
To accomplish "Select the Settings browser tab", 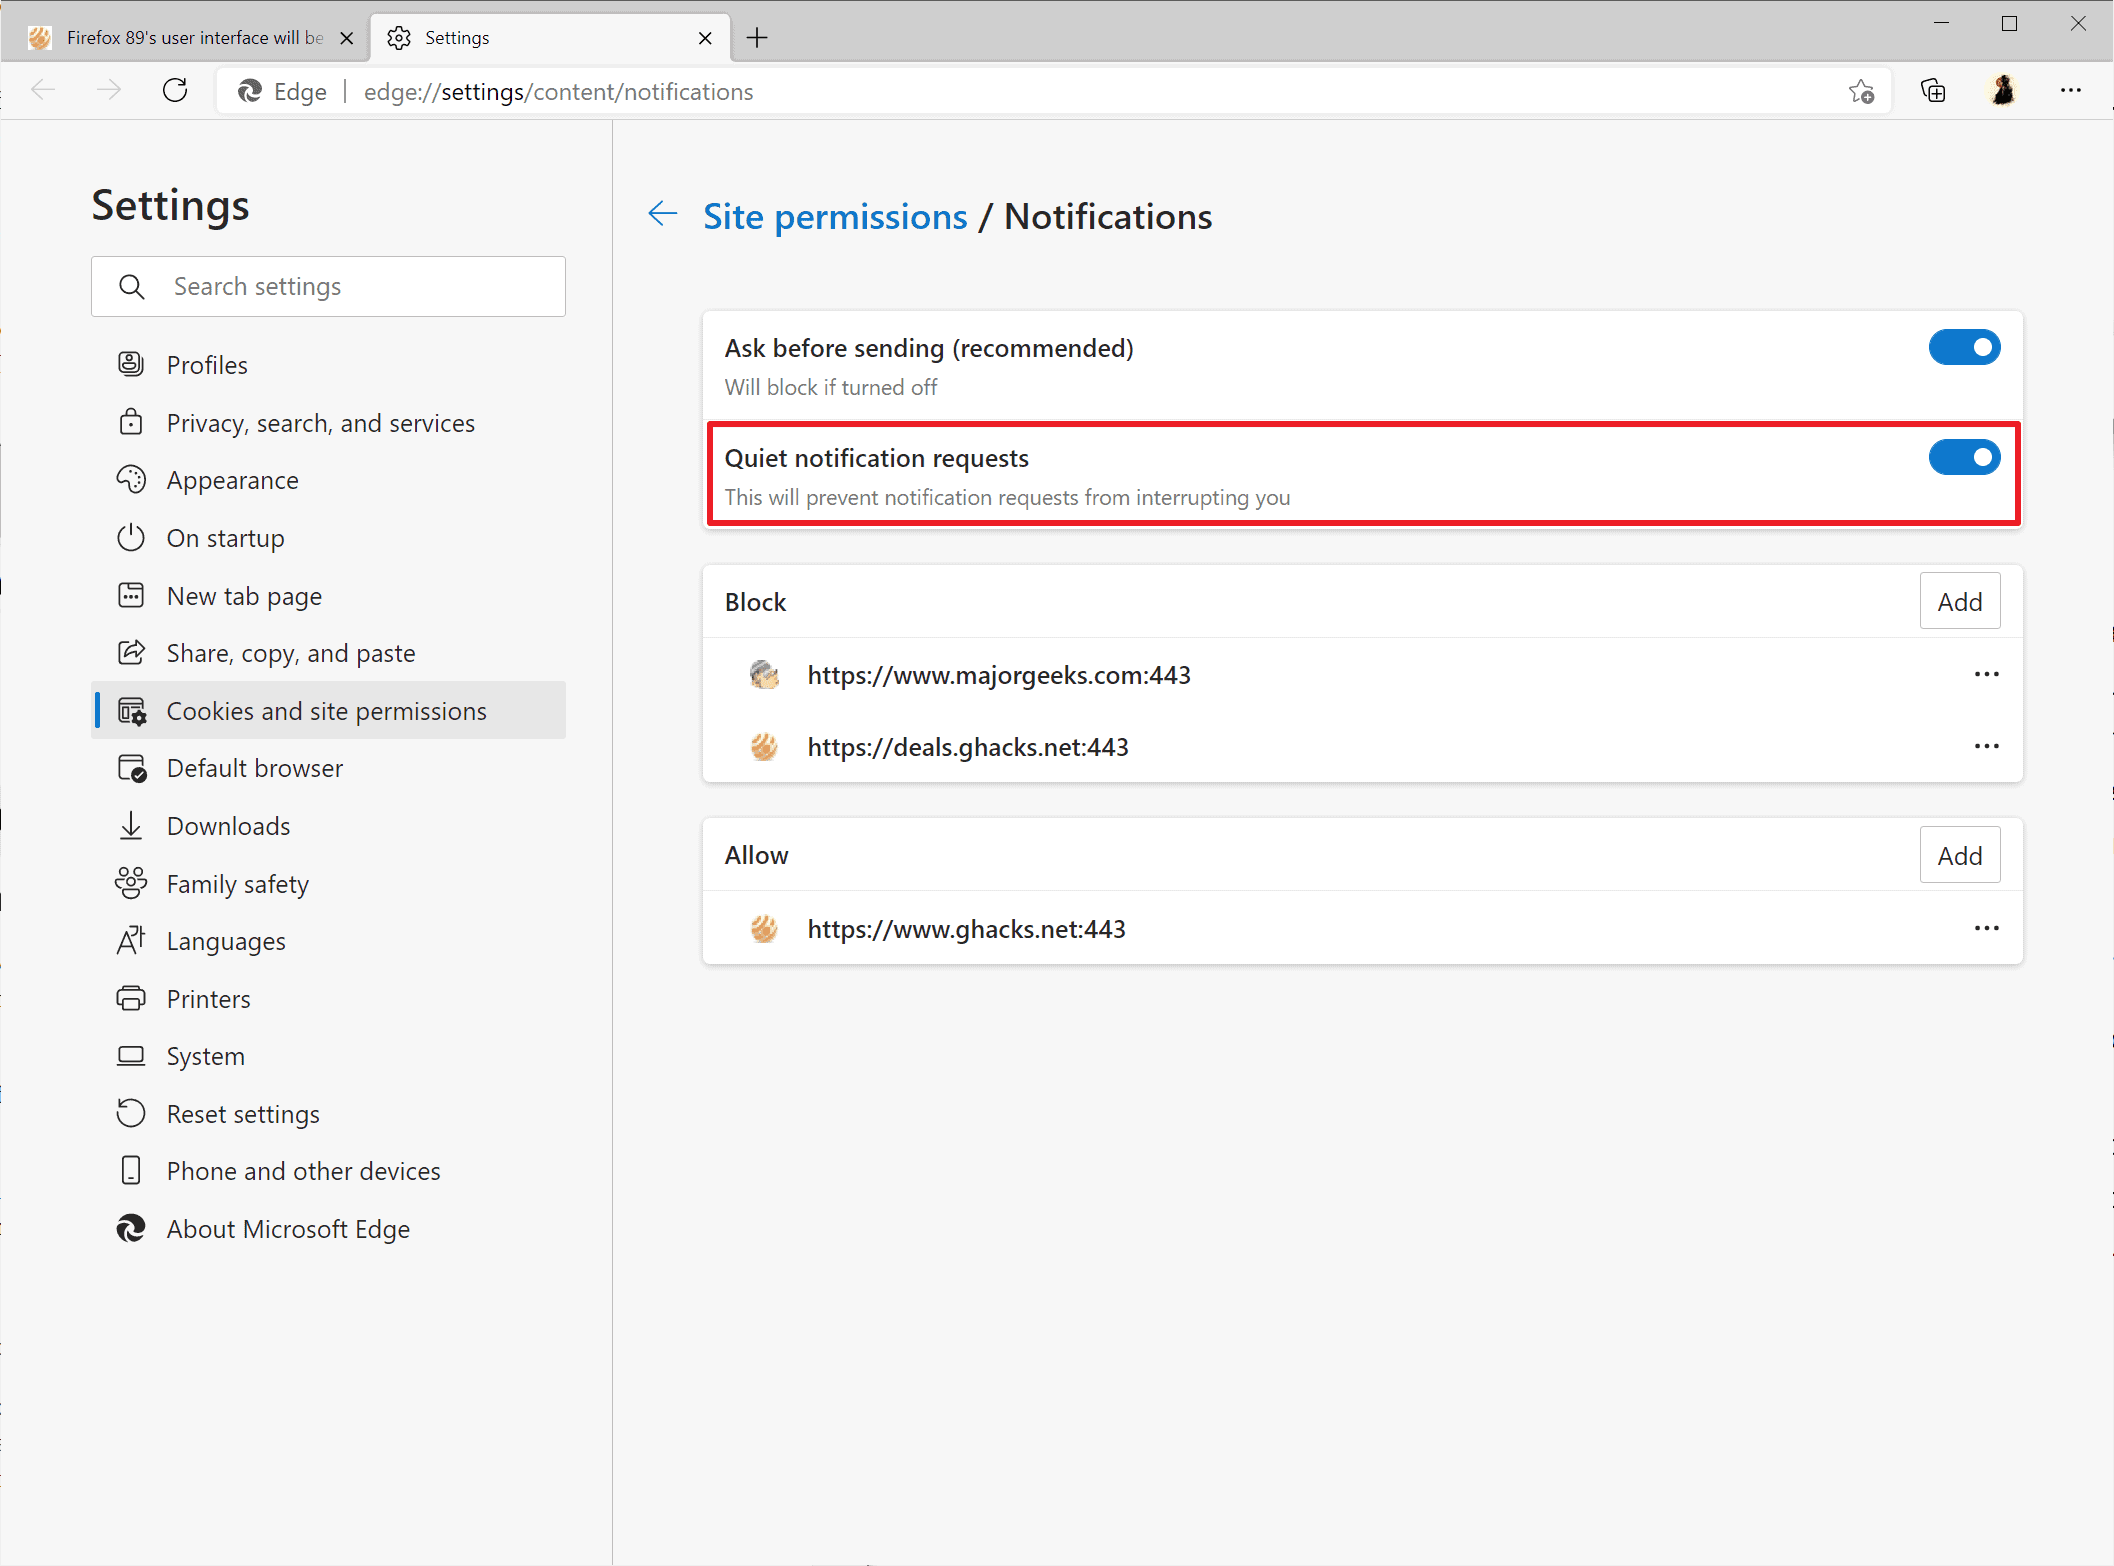I will click(x=460, y=37).
